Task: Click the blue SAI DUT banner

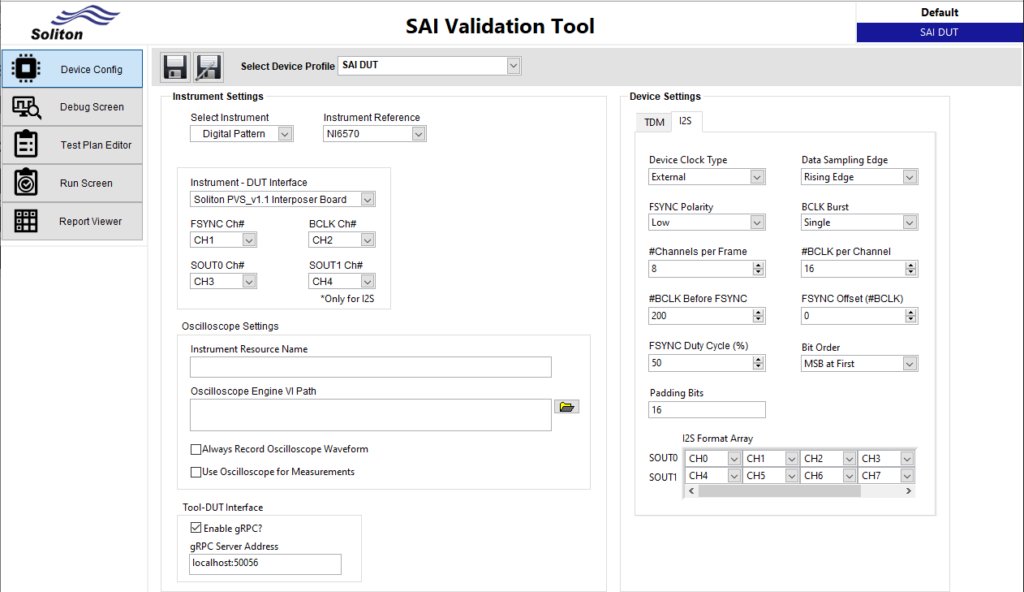Action: click(x=938, y=31)
